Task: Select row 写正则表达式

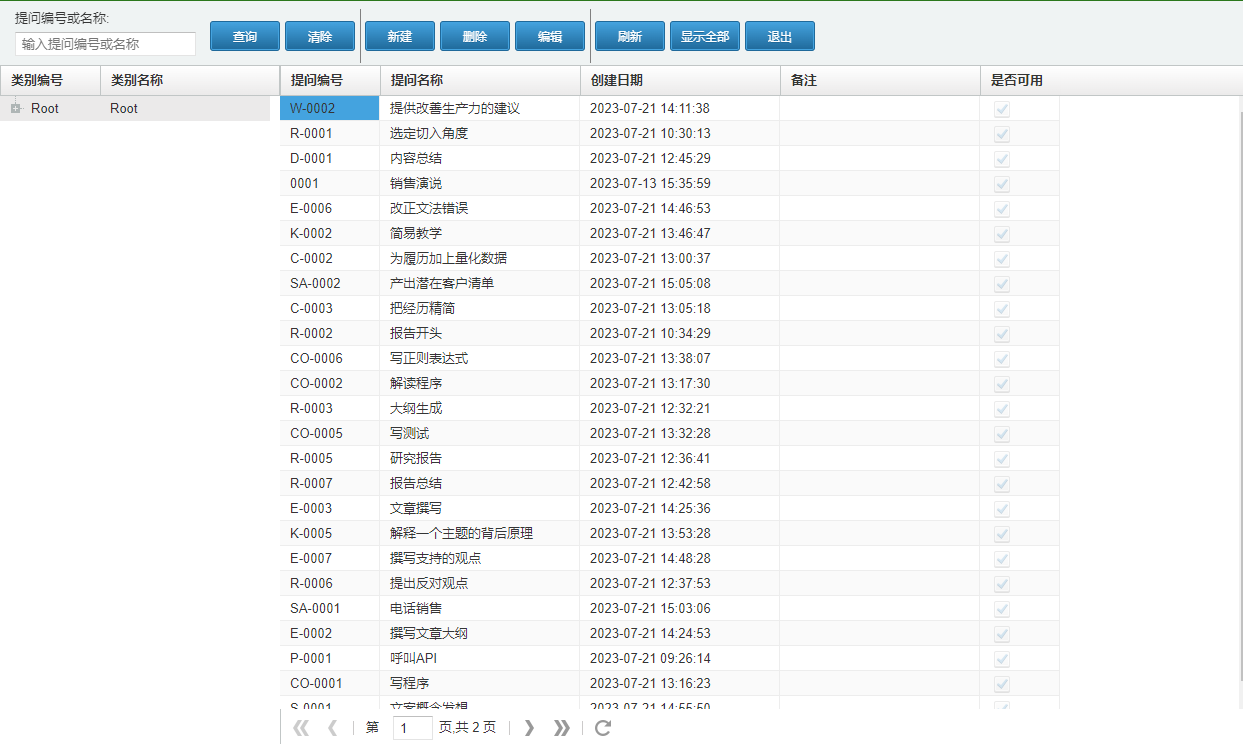Action: [670, 358]
